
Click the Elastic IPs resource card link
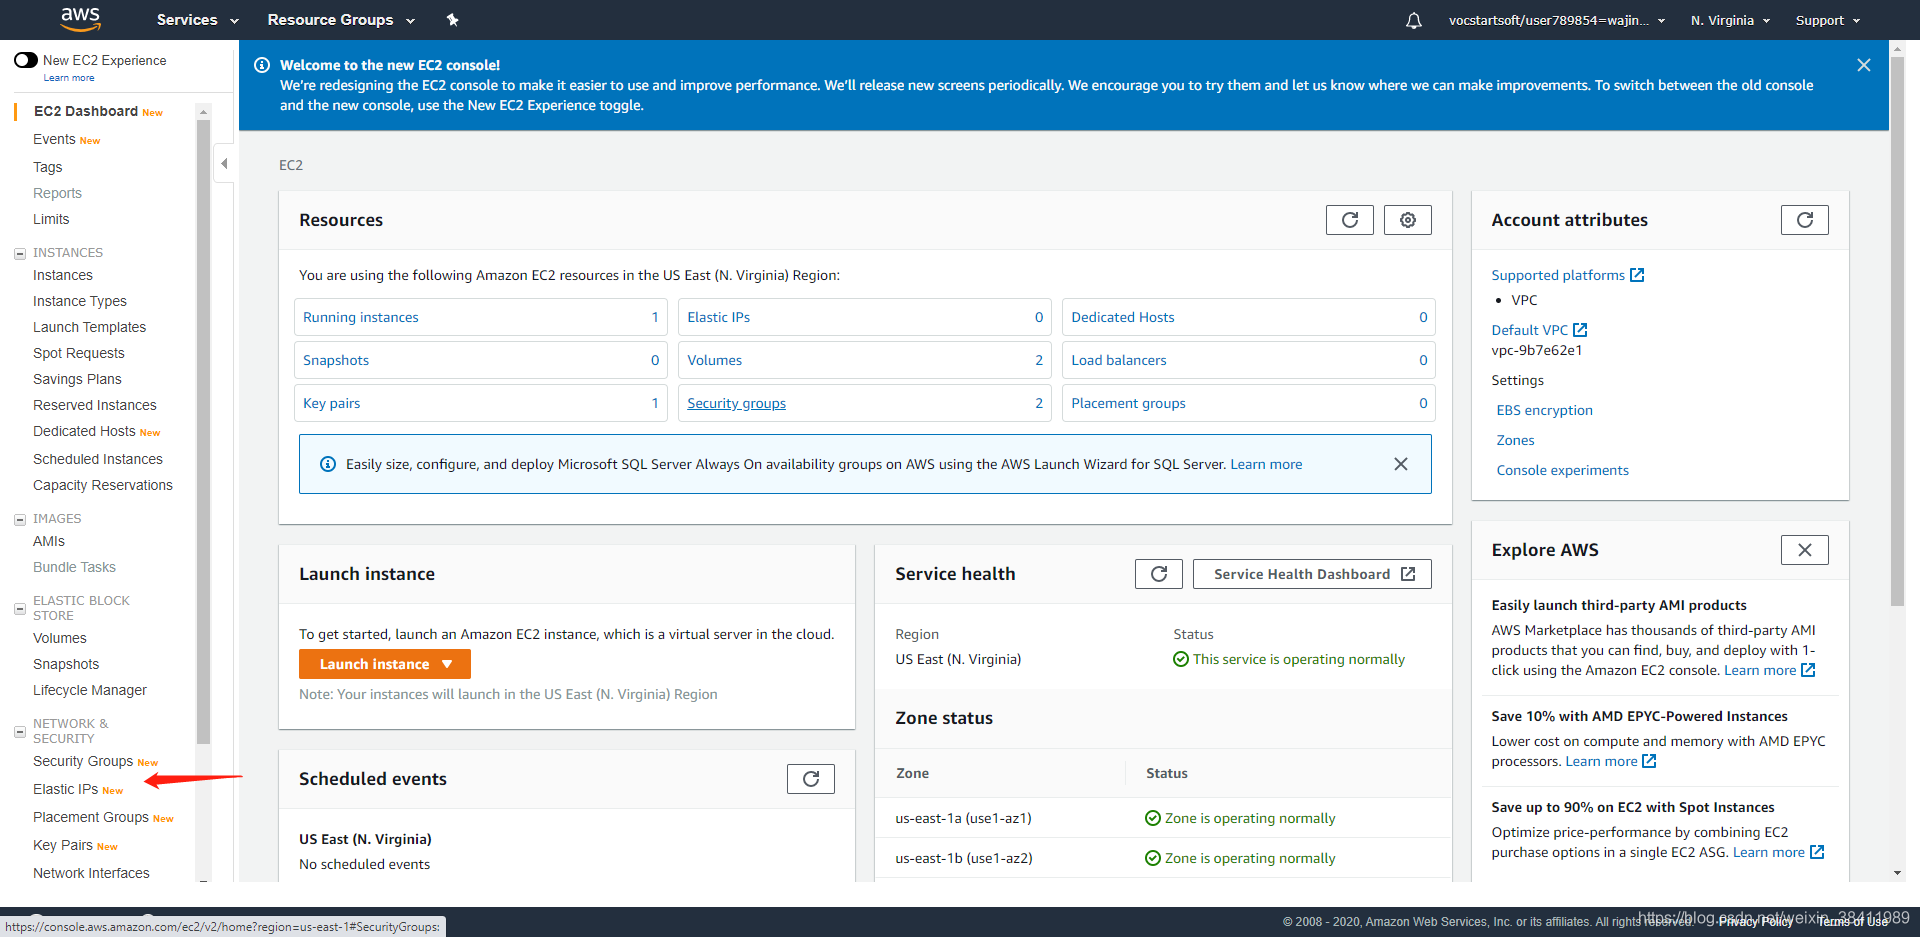coord(718,317)
